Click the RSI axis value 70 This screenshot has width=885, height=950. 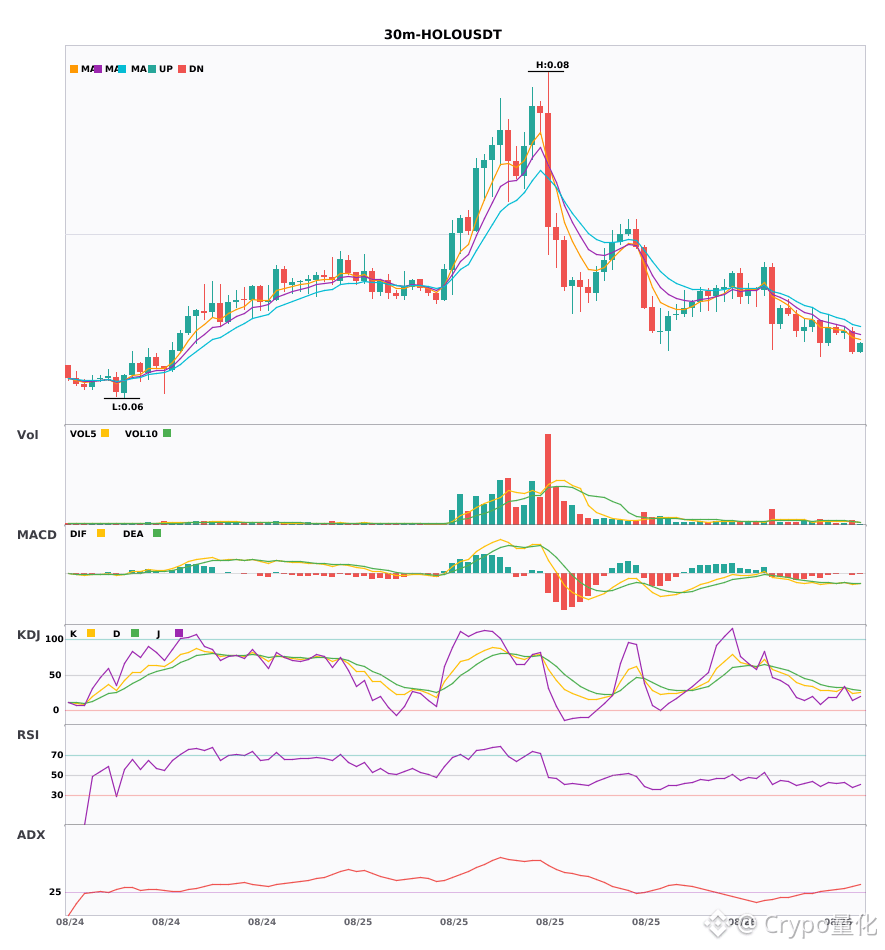[57, 755]
